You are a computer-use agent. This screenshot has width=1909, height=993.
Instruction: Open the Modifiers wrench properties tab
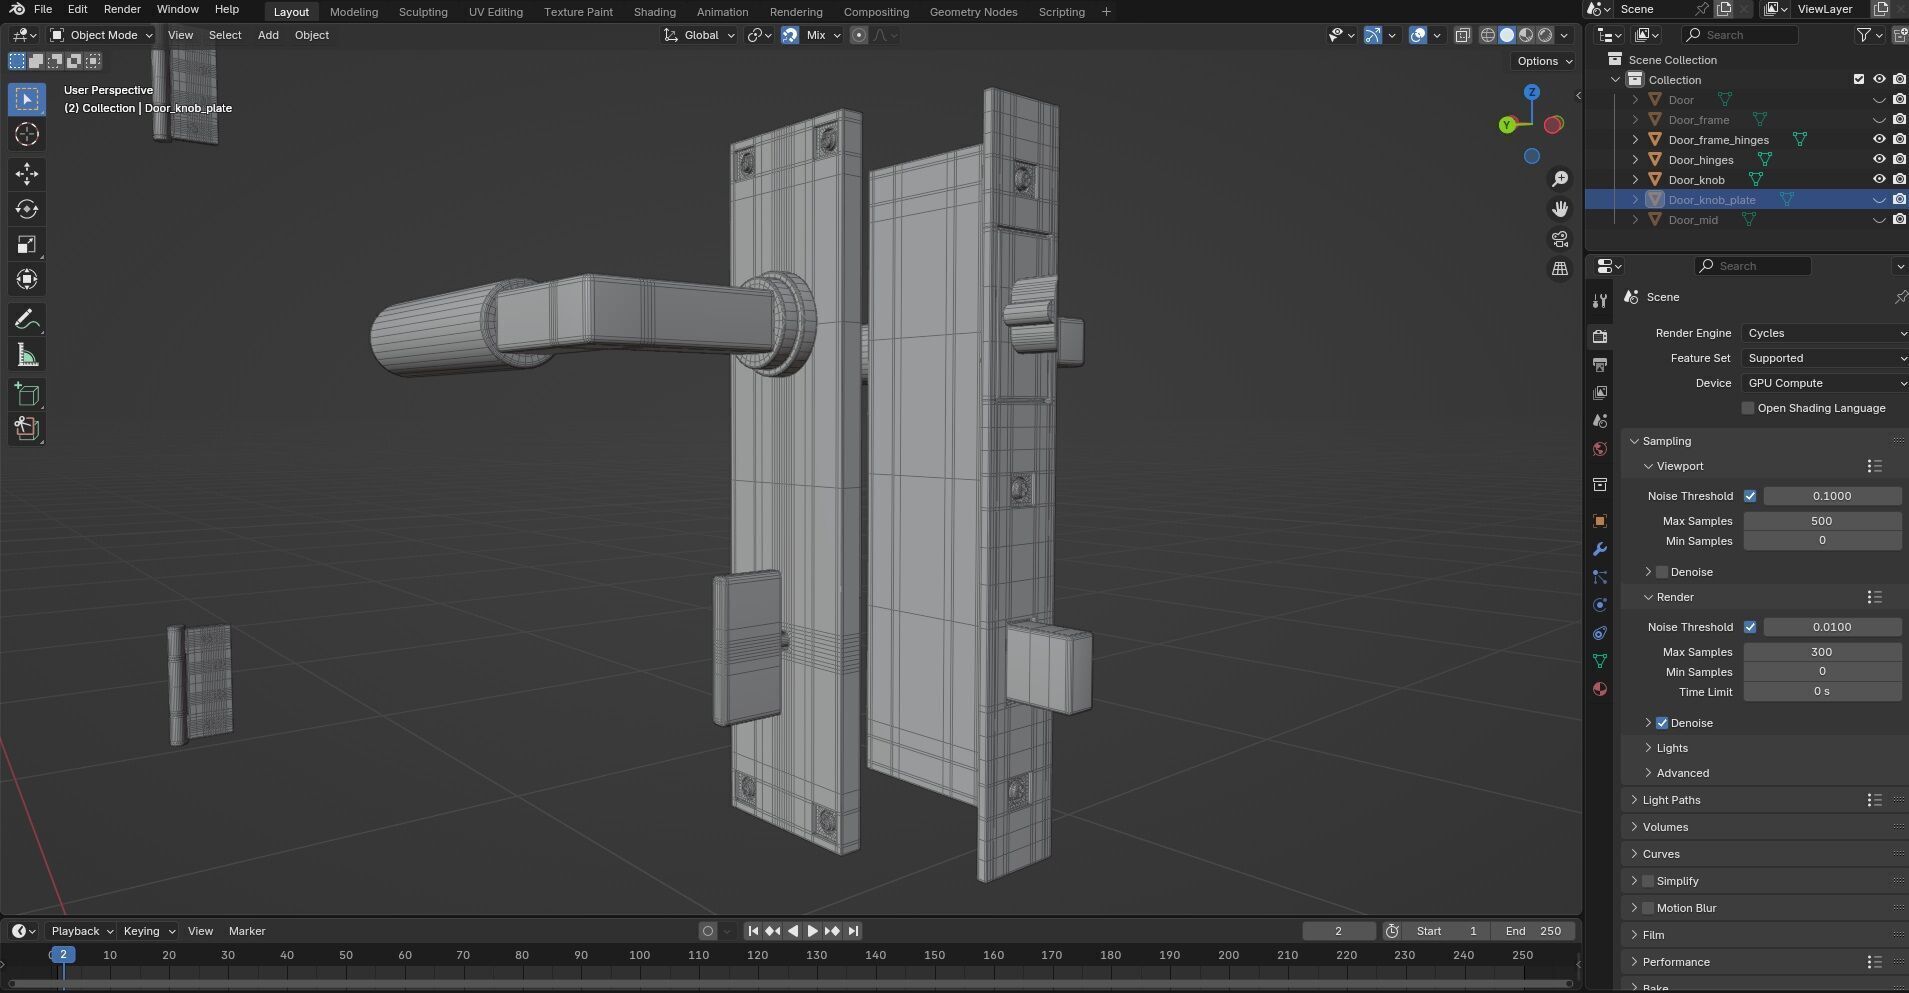point(1600,549)
